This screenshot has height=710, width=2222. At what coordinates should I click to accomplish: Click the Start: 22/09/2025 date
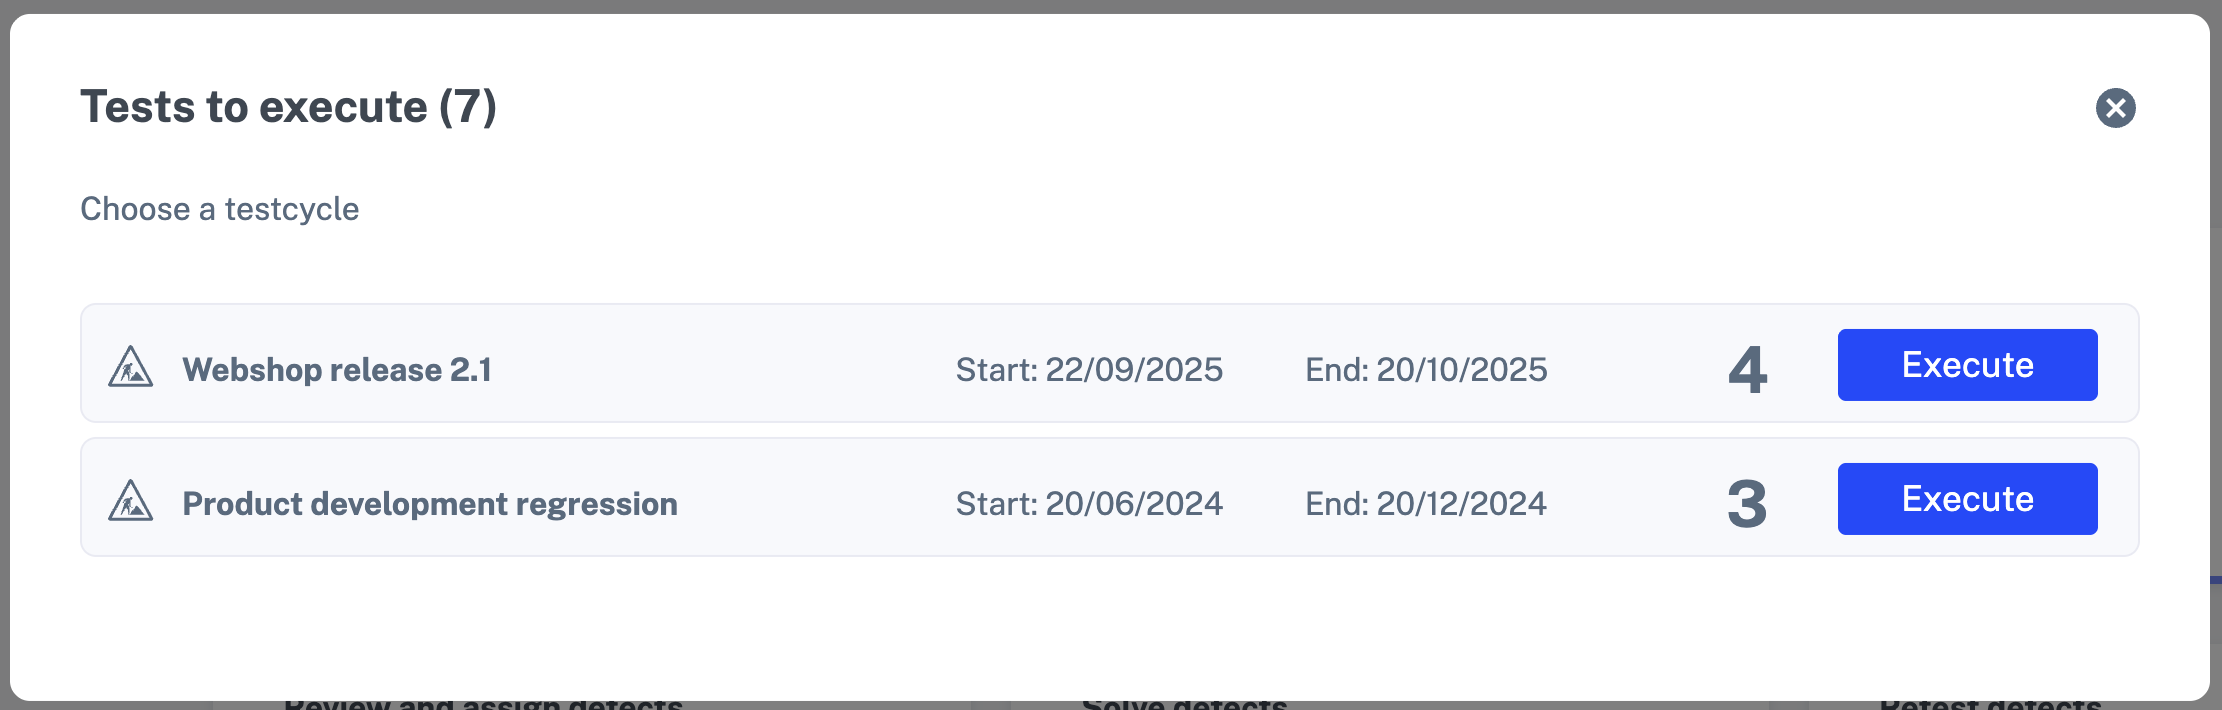pos(1089,370)
